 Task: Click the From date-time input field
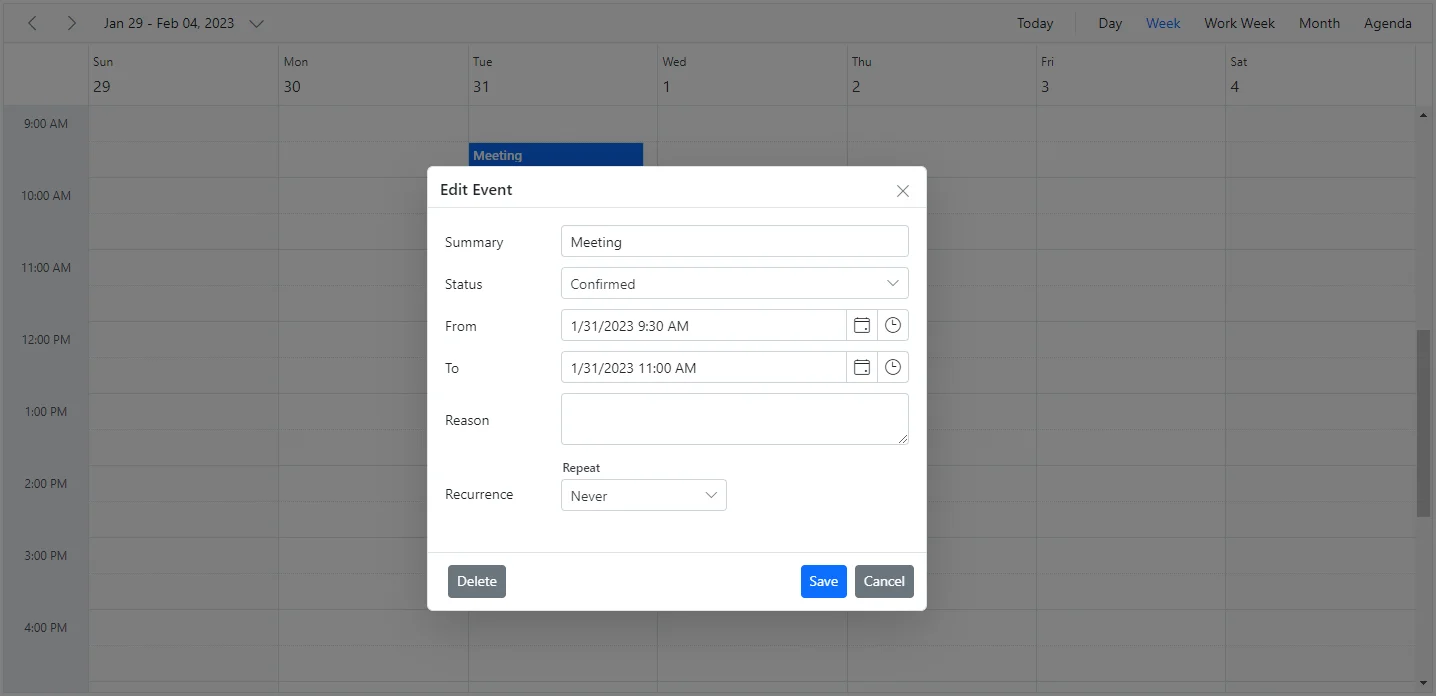[704, 326]
